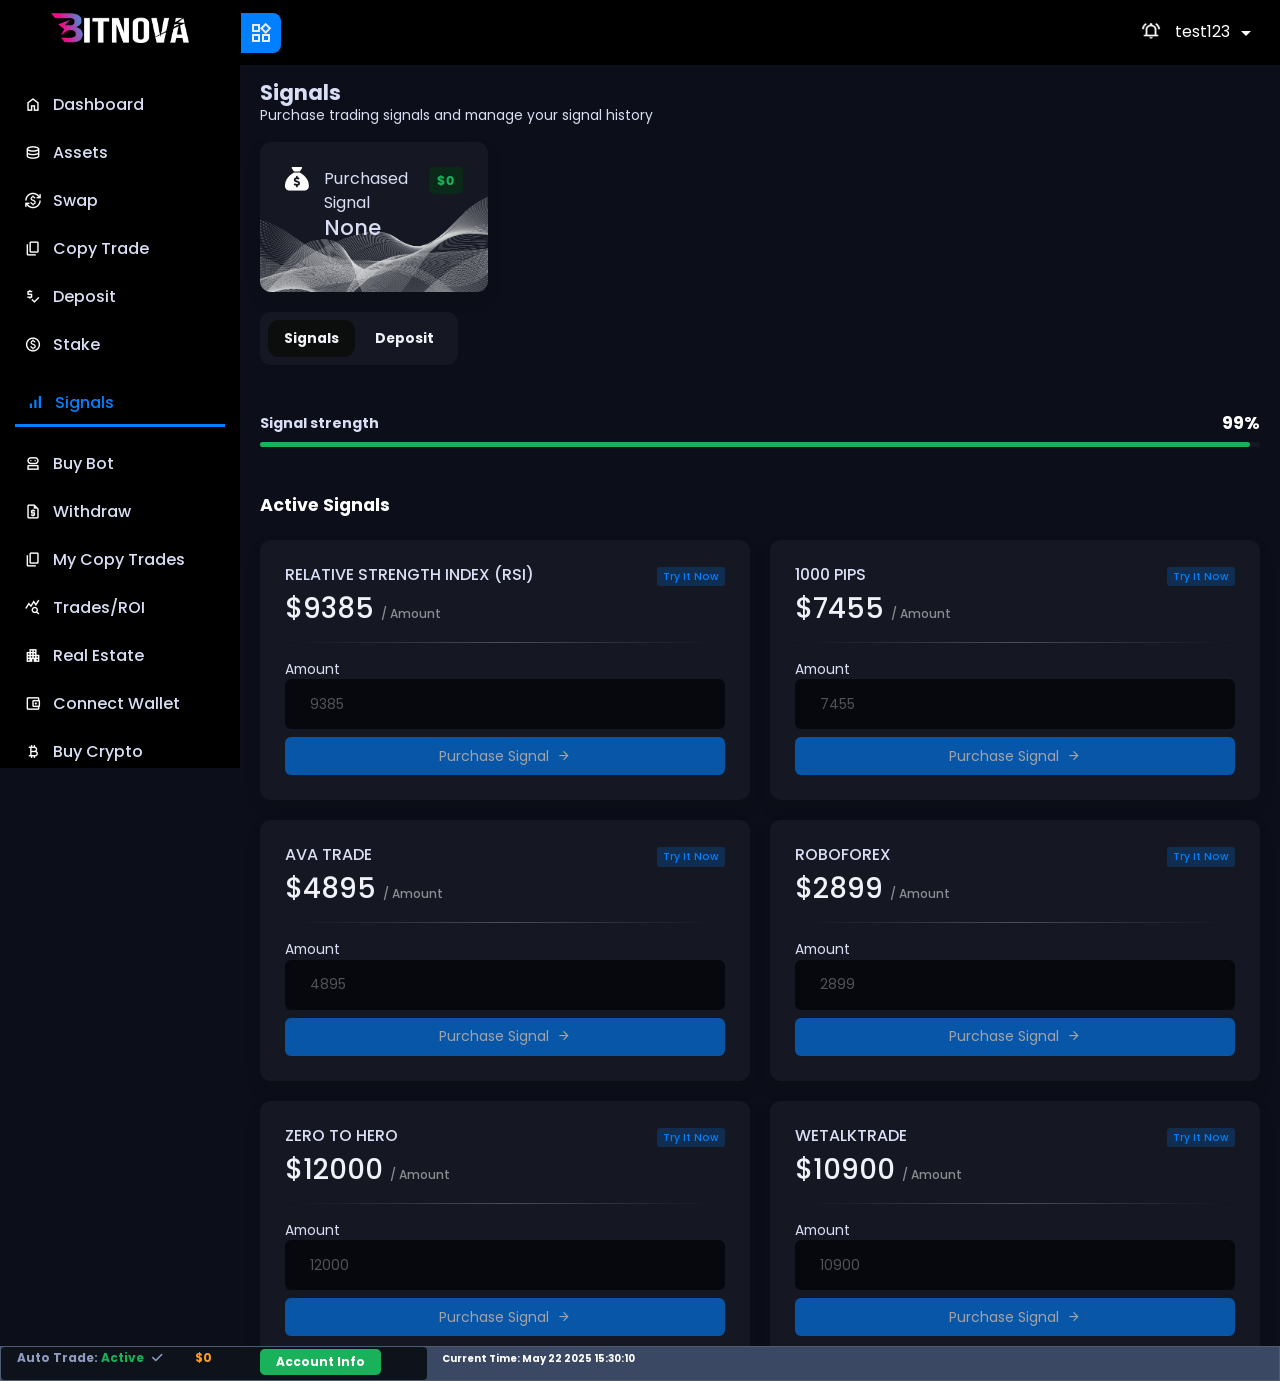This screenshot has width=1280, height=1381.
Task: Purchase the RSI signal
Action: tap(505, 756)
